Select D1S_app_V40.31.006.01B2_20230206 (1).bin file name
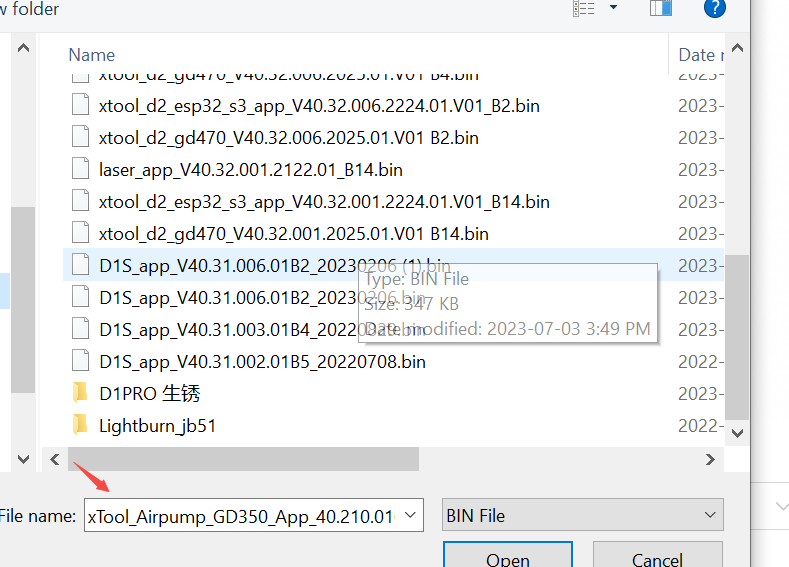The height and width of the screenshot is (567, 789). pyautogui.click(x=274, y=266)
